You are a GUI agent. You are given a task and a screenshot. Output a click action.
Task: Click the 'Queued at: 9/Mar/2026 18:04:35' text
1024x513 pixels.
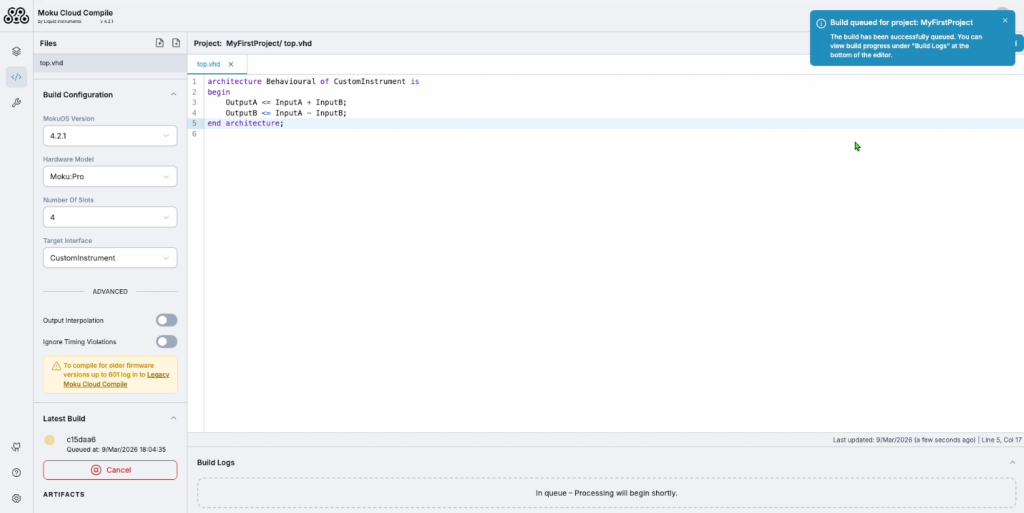pyautogui.click(x=116, y=450)
